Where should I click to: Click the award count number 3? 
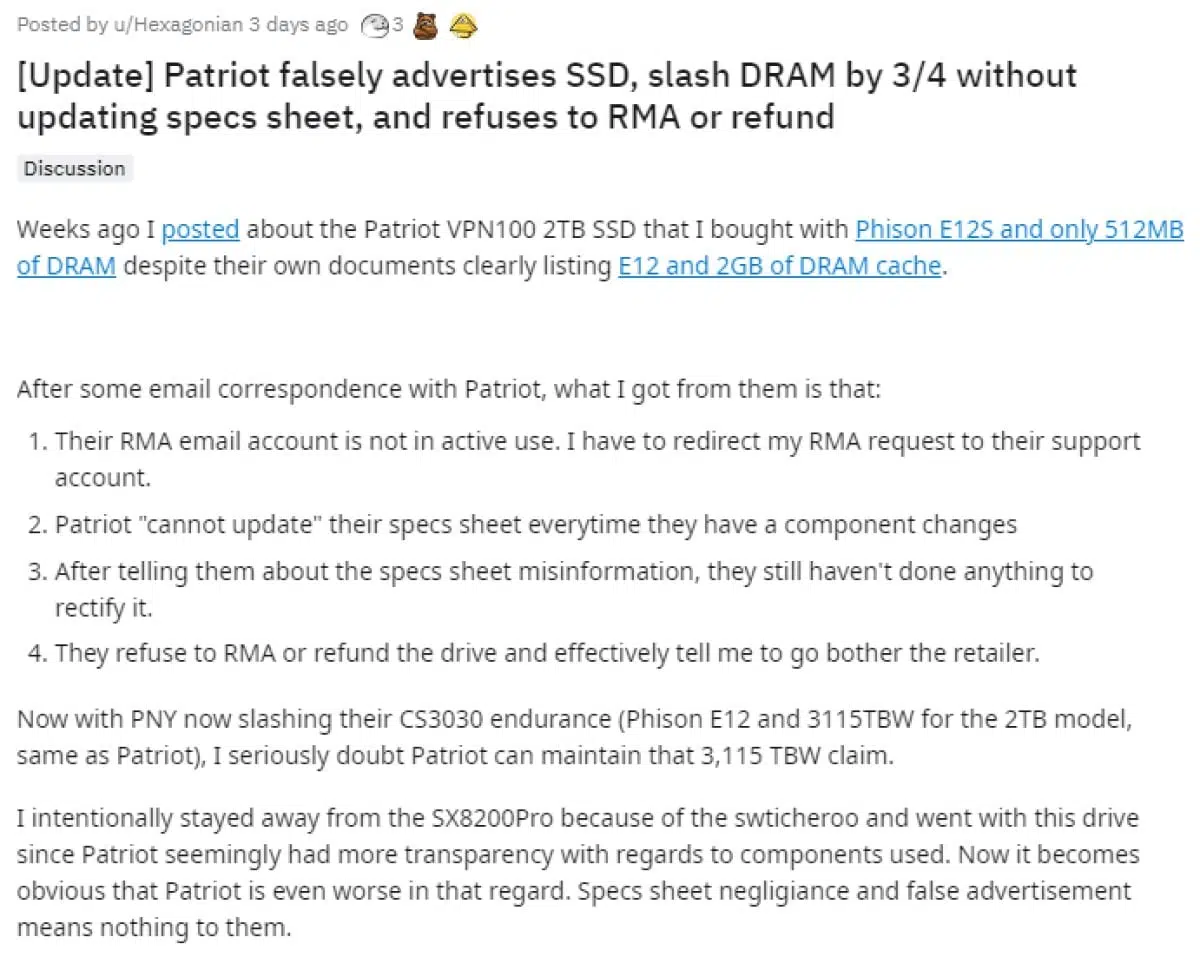(x=397, y=25)
